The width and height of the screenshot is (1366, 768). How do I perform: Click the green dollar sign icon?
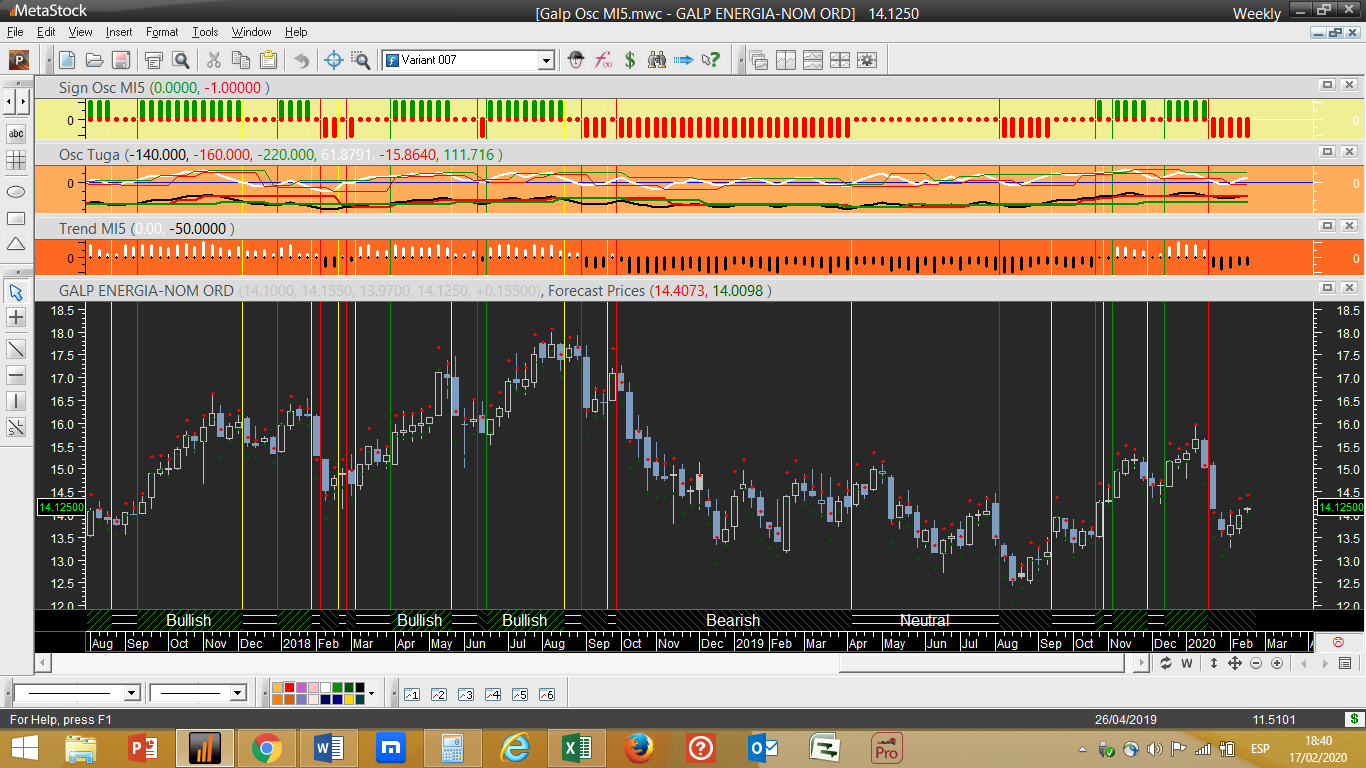(x=630, y=60)
